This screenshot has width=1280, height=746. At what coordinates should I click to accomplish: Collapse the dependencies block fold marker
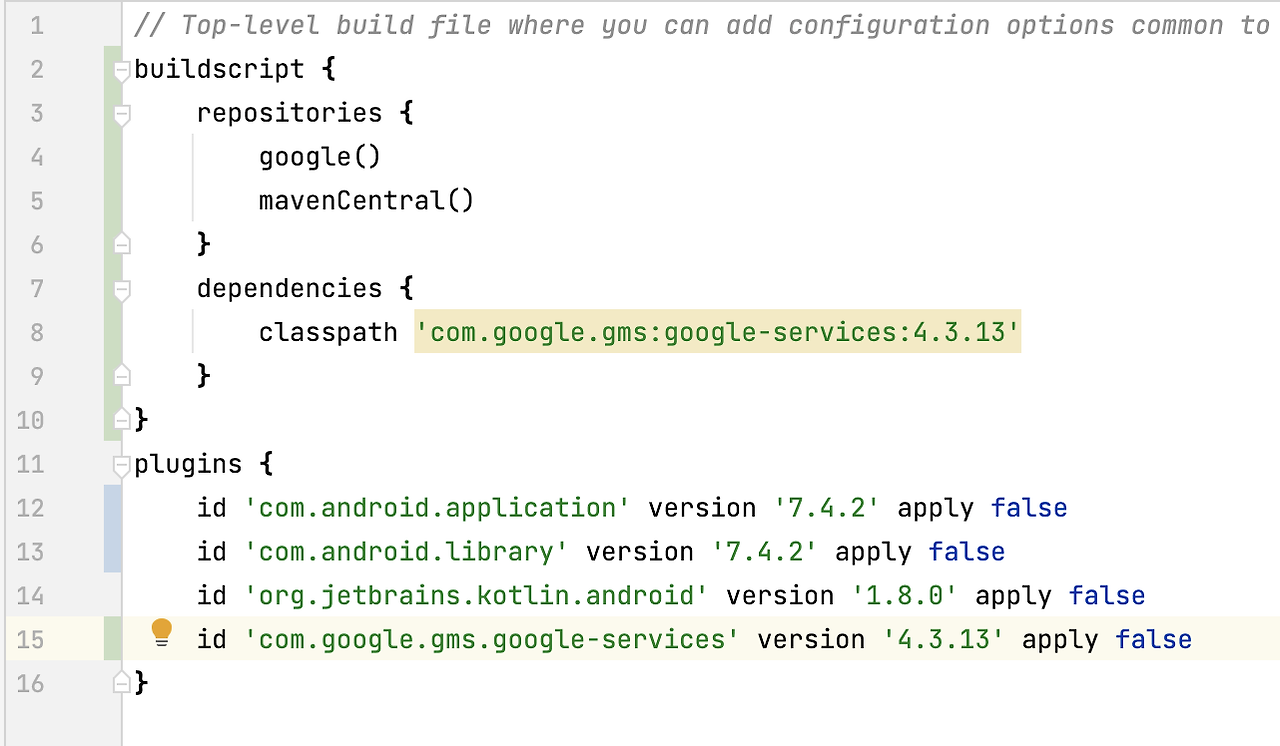[122, 290]
